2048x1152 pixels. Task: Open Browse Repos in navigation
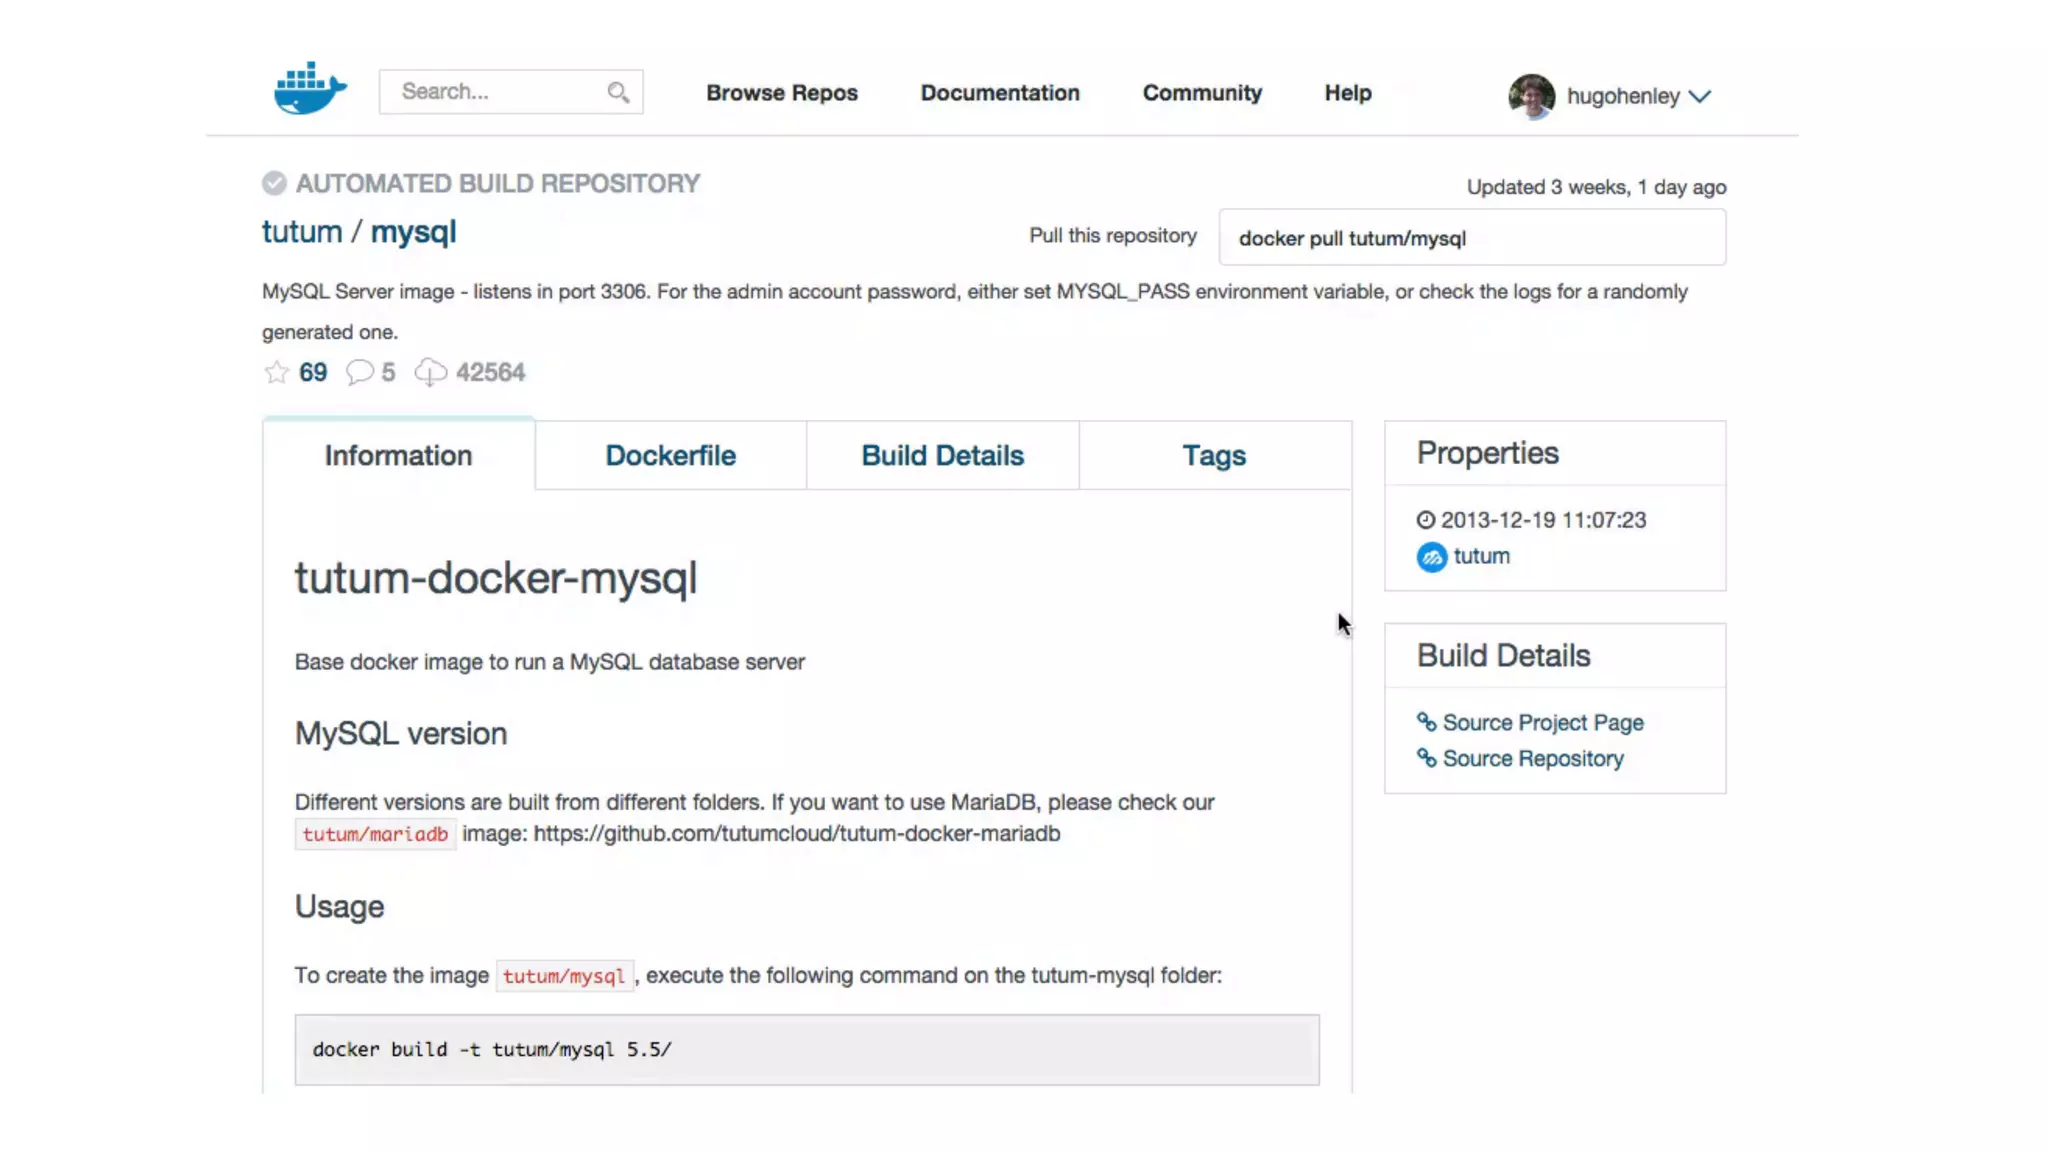click(x=781, y=93)
